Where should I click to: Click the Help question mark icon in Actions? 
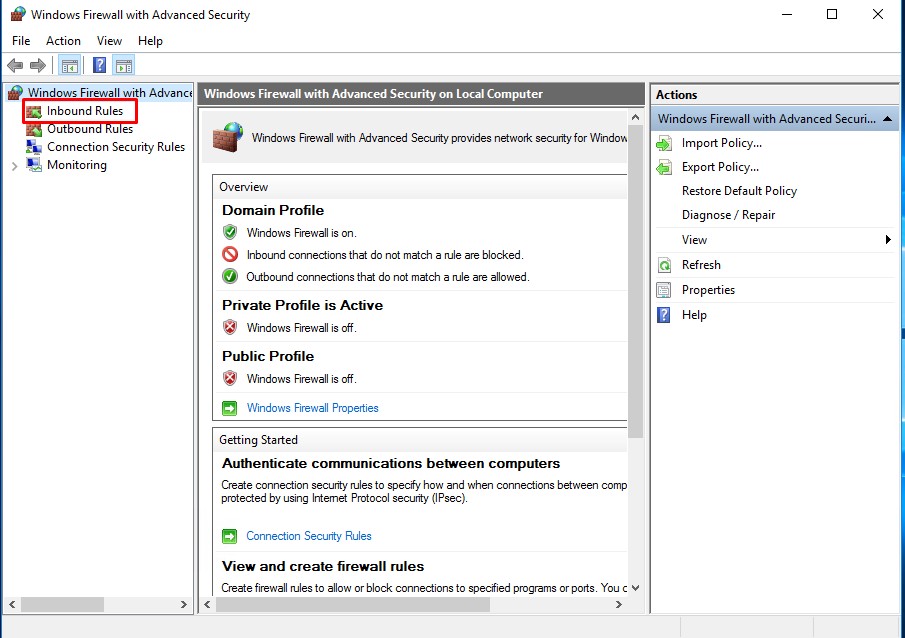pyautogui.click(x=664, y=315)
